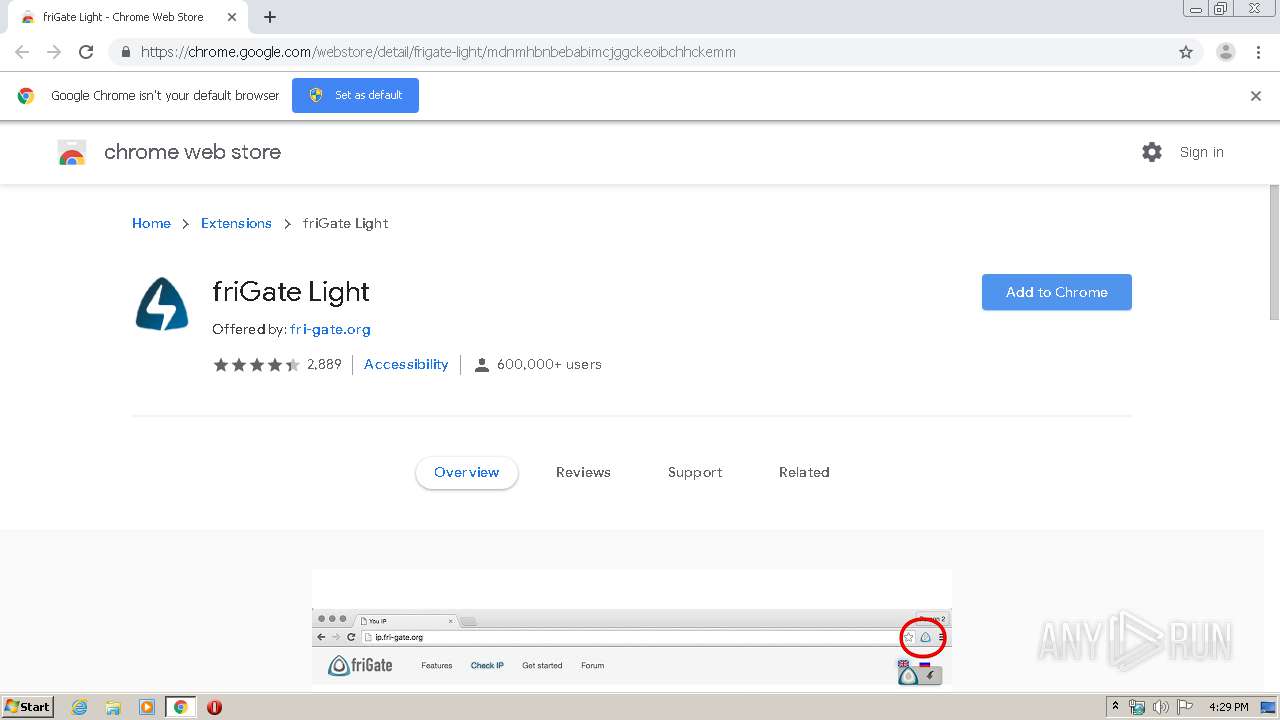Click the friGate Light title heading
This screenshot has height=720, width=1280.
point(291,291)
